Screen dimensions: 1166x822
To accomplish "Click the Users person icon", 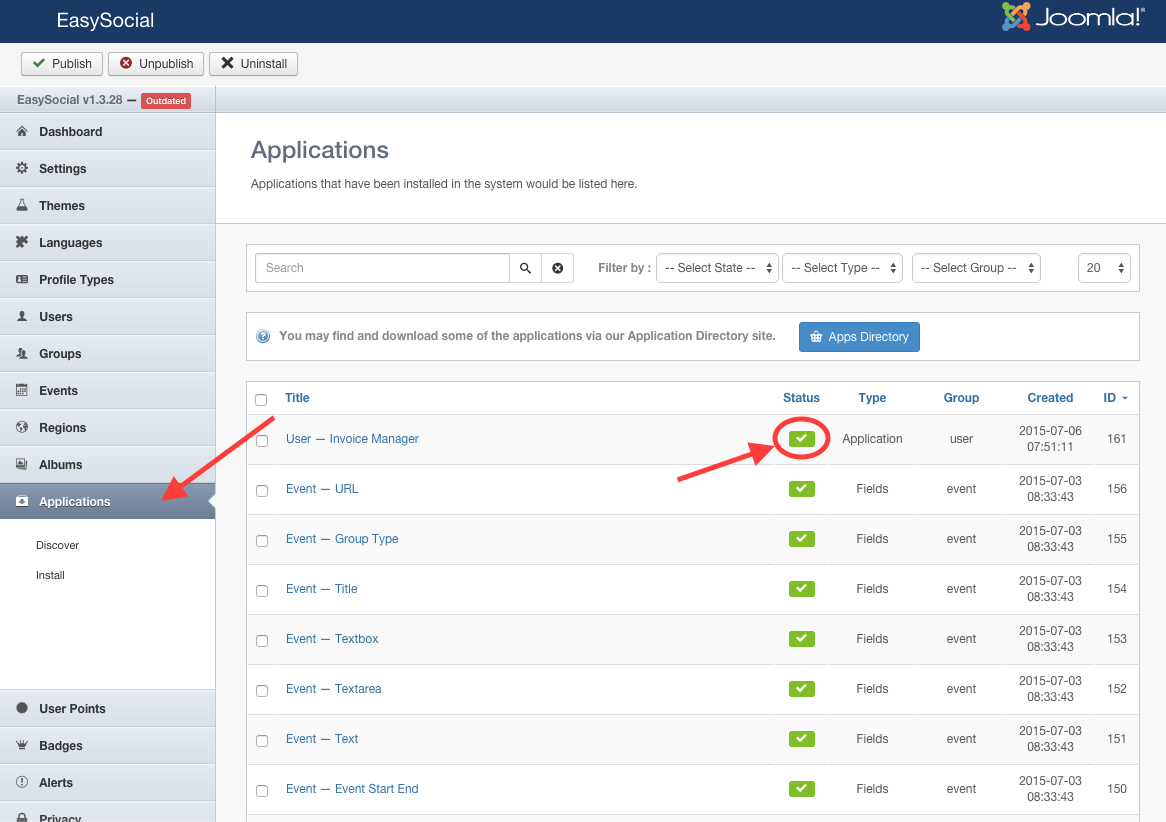I will (x=22, y=316).
